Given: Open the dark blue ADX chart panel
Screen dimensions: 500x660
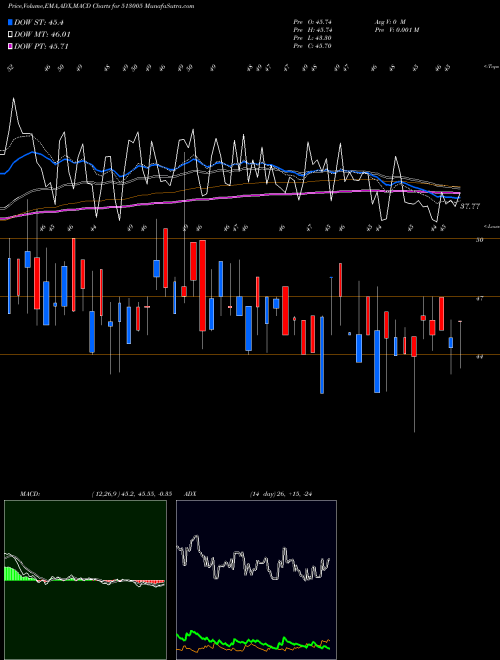Looking at the screenshot, I should click(x=256, y=580).
